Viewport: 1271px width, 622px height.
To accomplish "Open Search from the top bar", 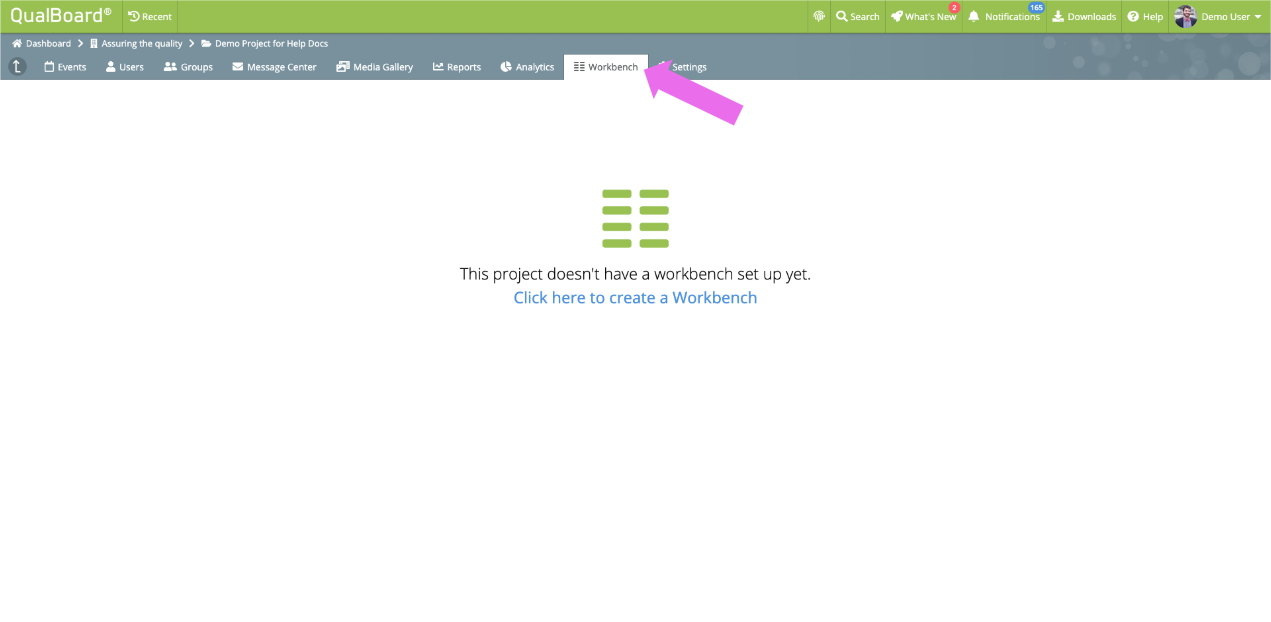I will click(858, 16).
